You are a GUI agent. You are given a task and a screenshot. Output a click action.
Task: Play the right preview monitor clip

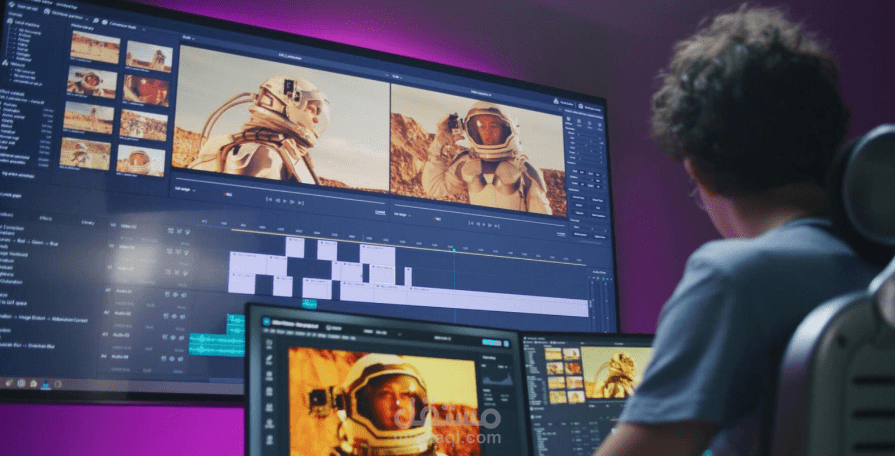[x=484, y=224]
